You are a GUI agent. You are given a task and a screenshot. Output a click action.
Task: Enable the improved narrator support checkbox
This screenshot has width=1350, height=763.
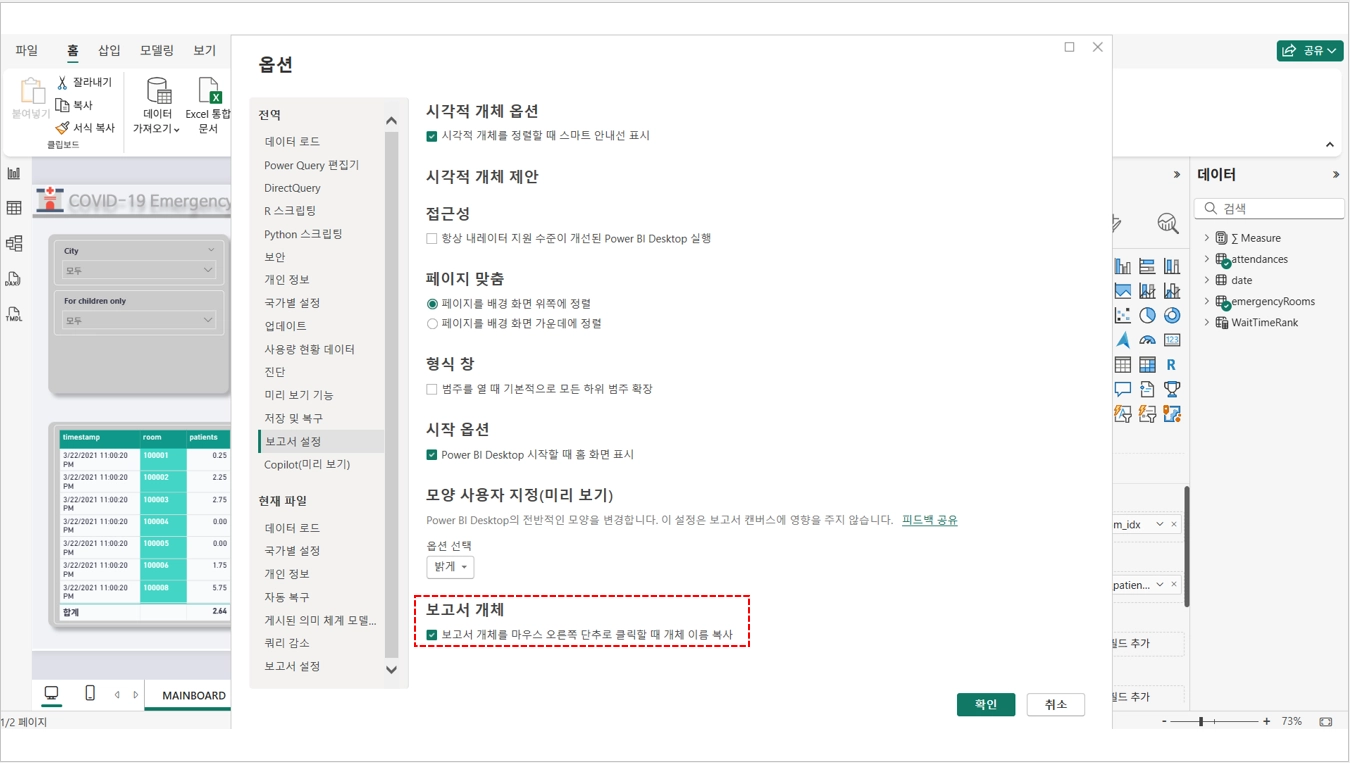click(x=432, y=239)
